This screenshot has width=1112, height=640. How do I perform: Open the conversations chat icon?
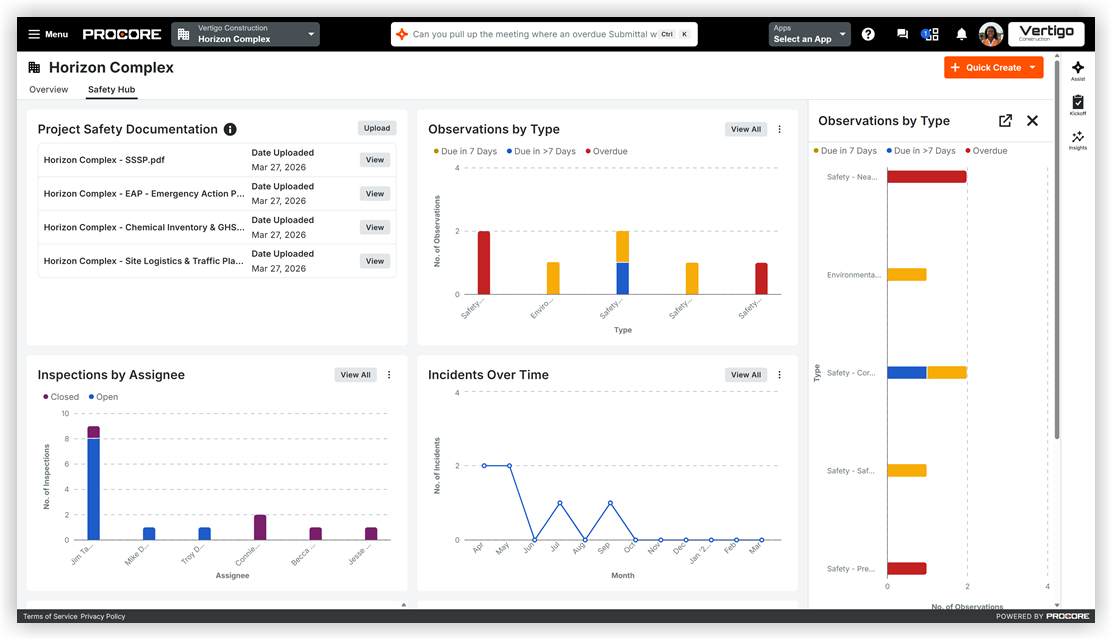902,33
